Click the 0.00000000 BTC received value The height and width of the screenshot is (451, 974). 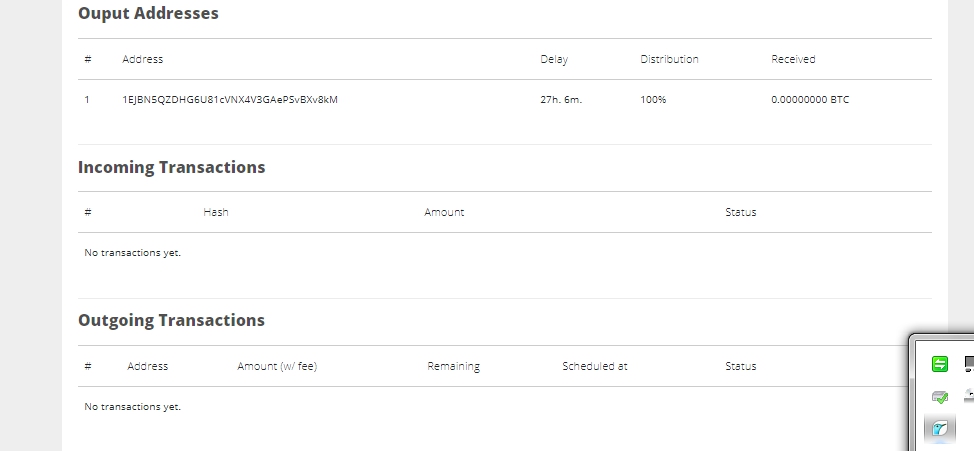click(810, 100)
